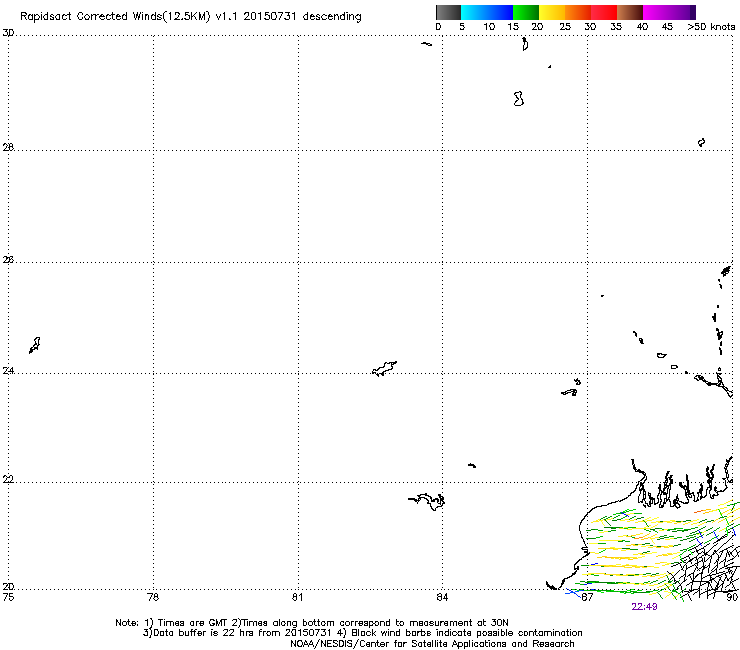Click latitude label 22 on left axis

click(8, 480)
